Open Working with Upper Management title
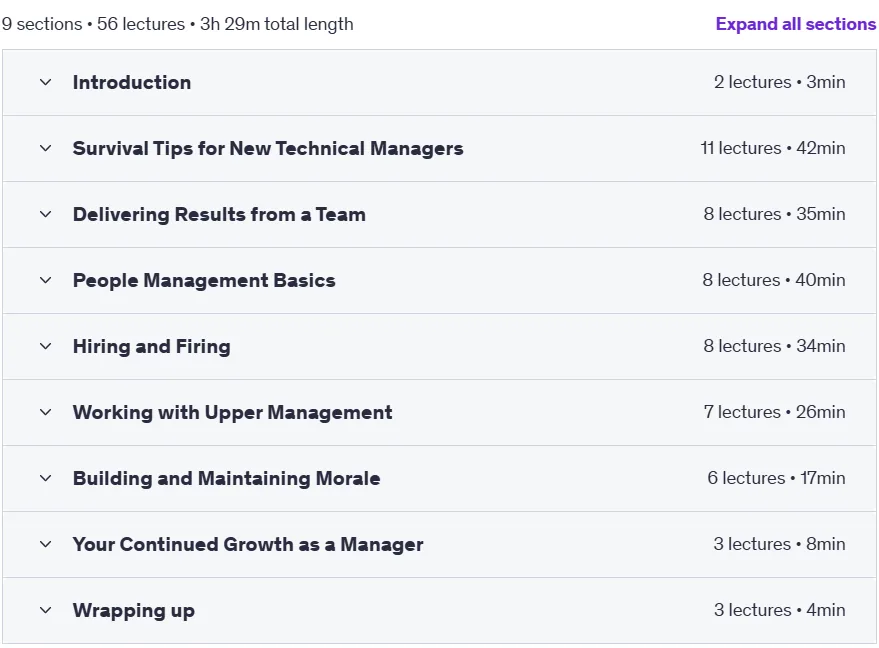 (x=233, y=412)
